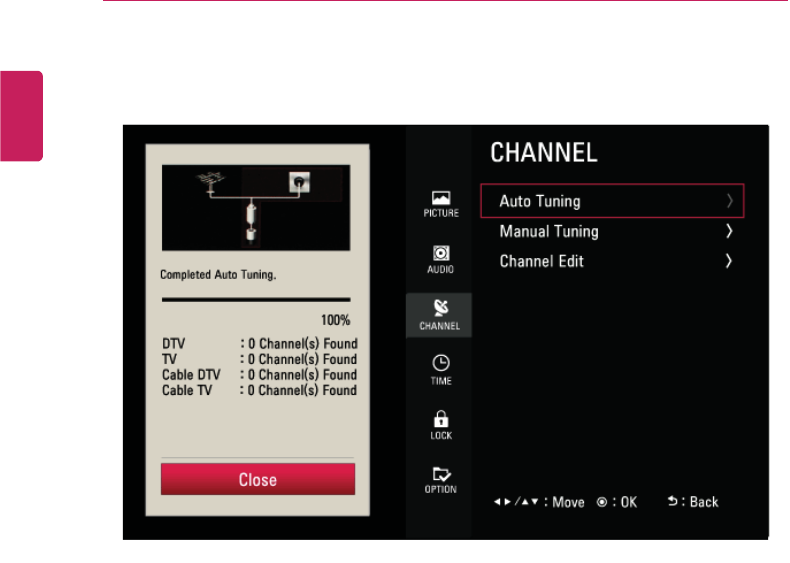The height and width of the screenshot is (563, 790).
Task: Click the DTV channels found row
Action: 259,344
